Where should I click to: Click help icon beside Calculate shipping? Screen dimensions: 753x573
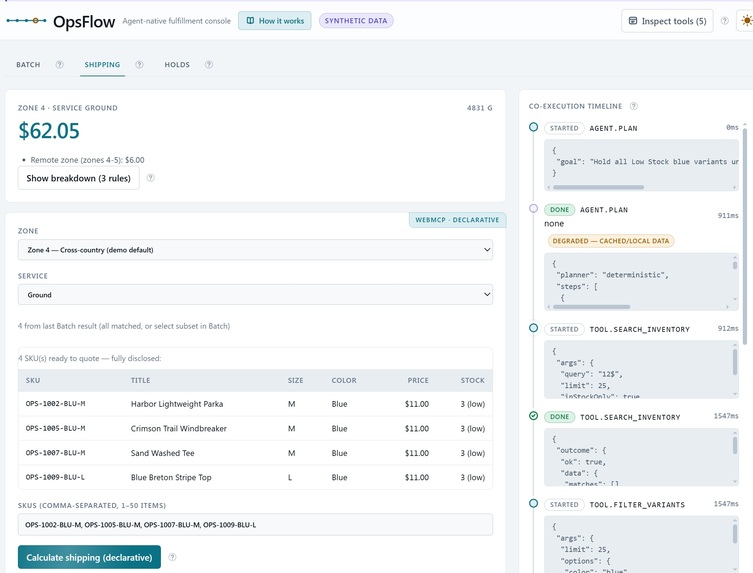tap(172, 557)
